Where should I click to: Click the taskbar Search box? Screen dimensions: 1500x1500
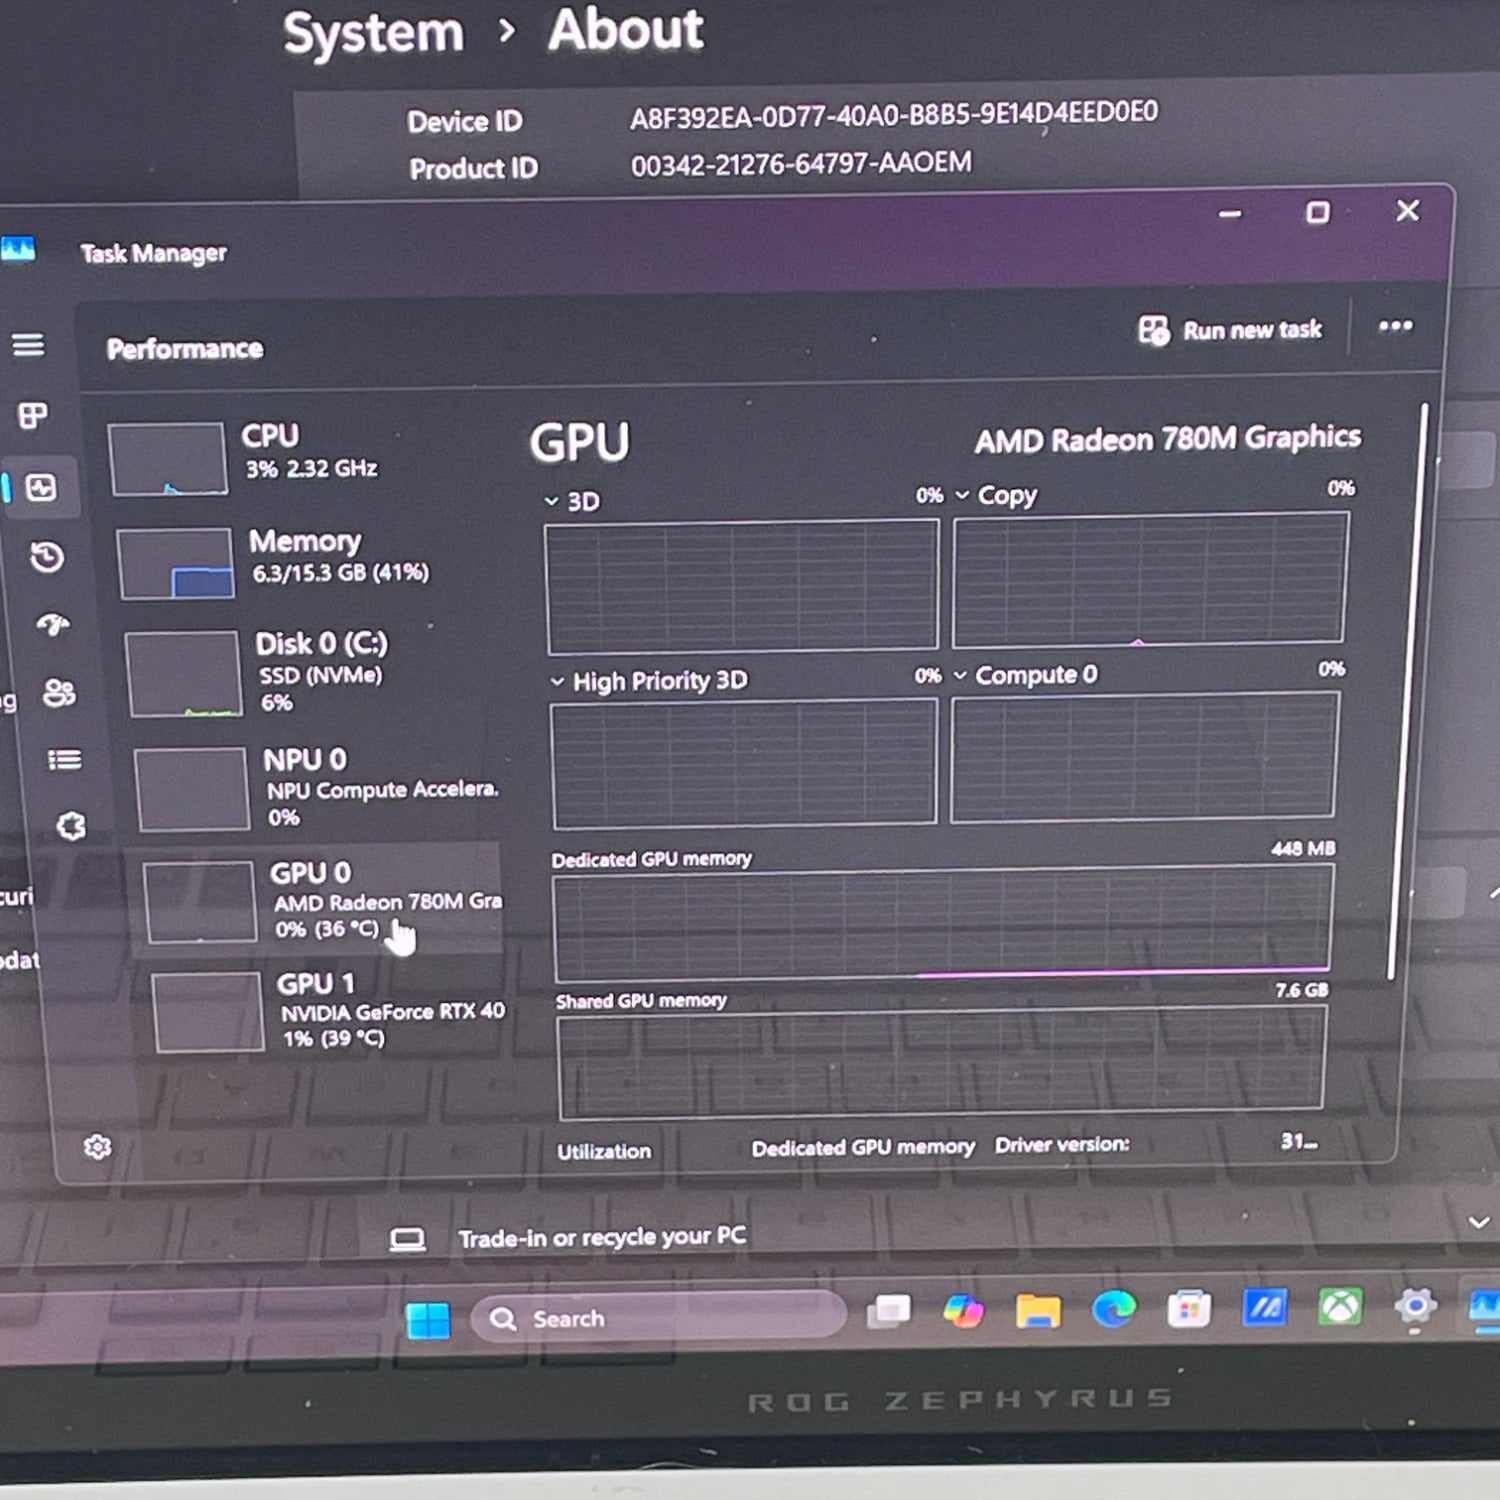(658, 1317)
